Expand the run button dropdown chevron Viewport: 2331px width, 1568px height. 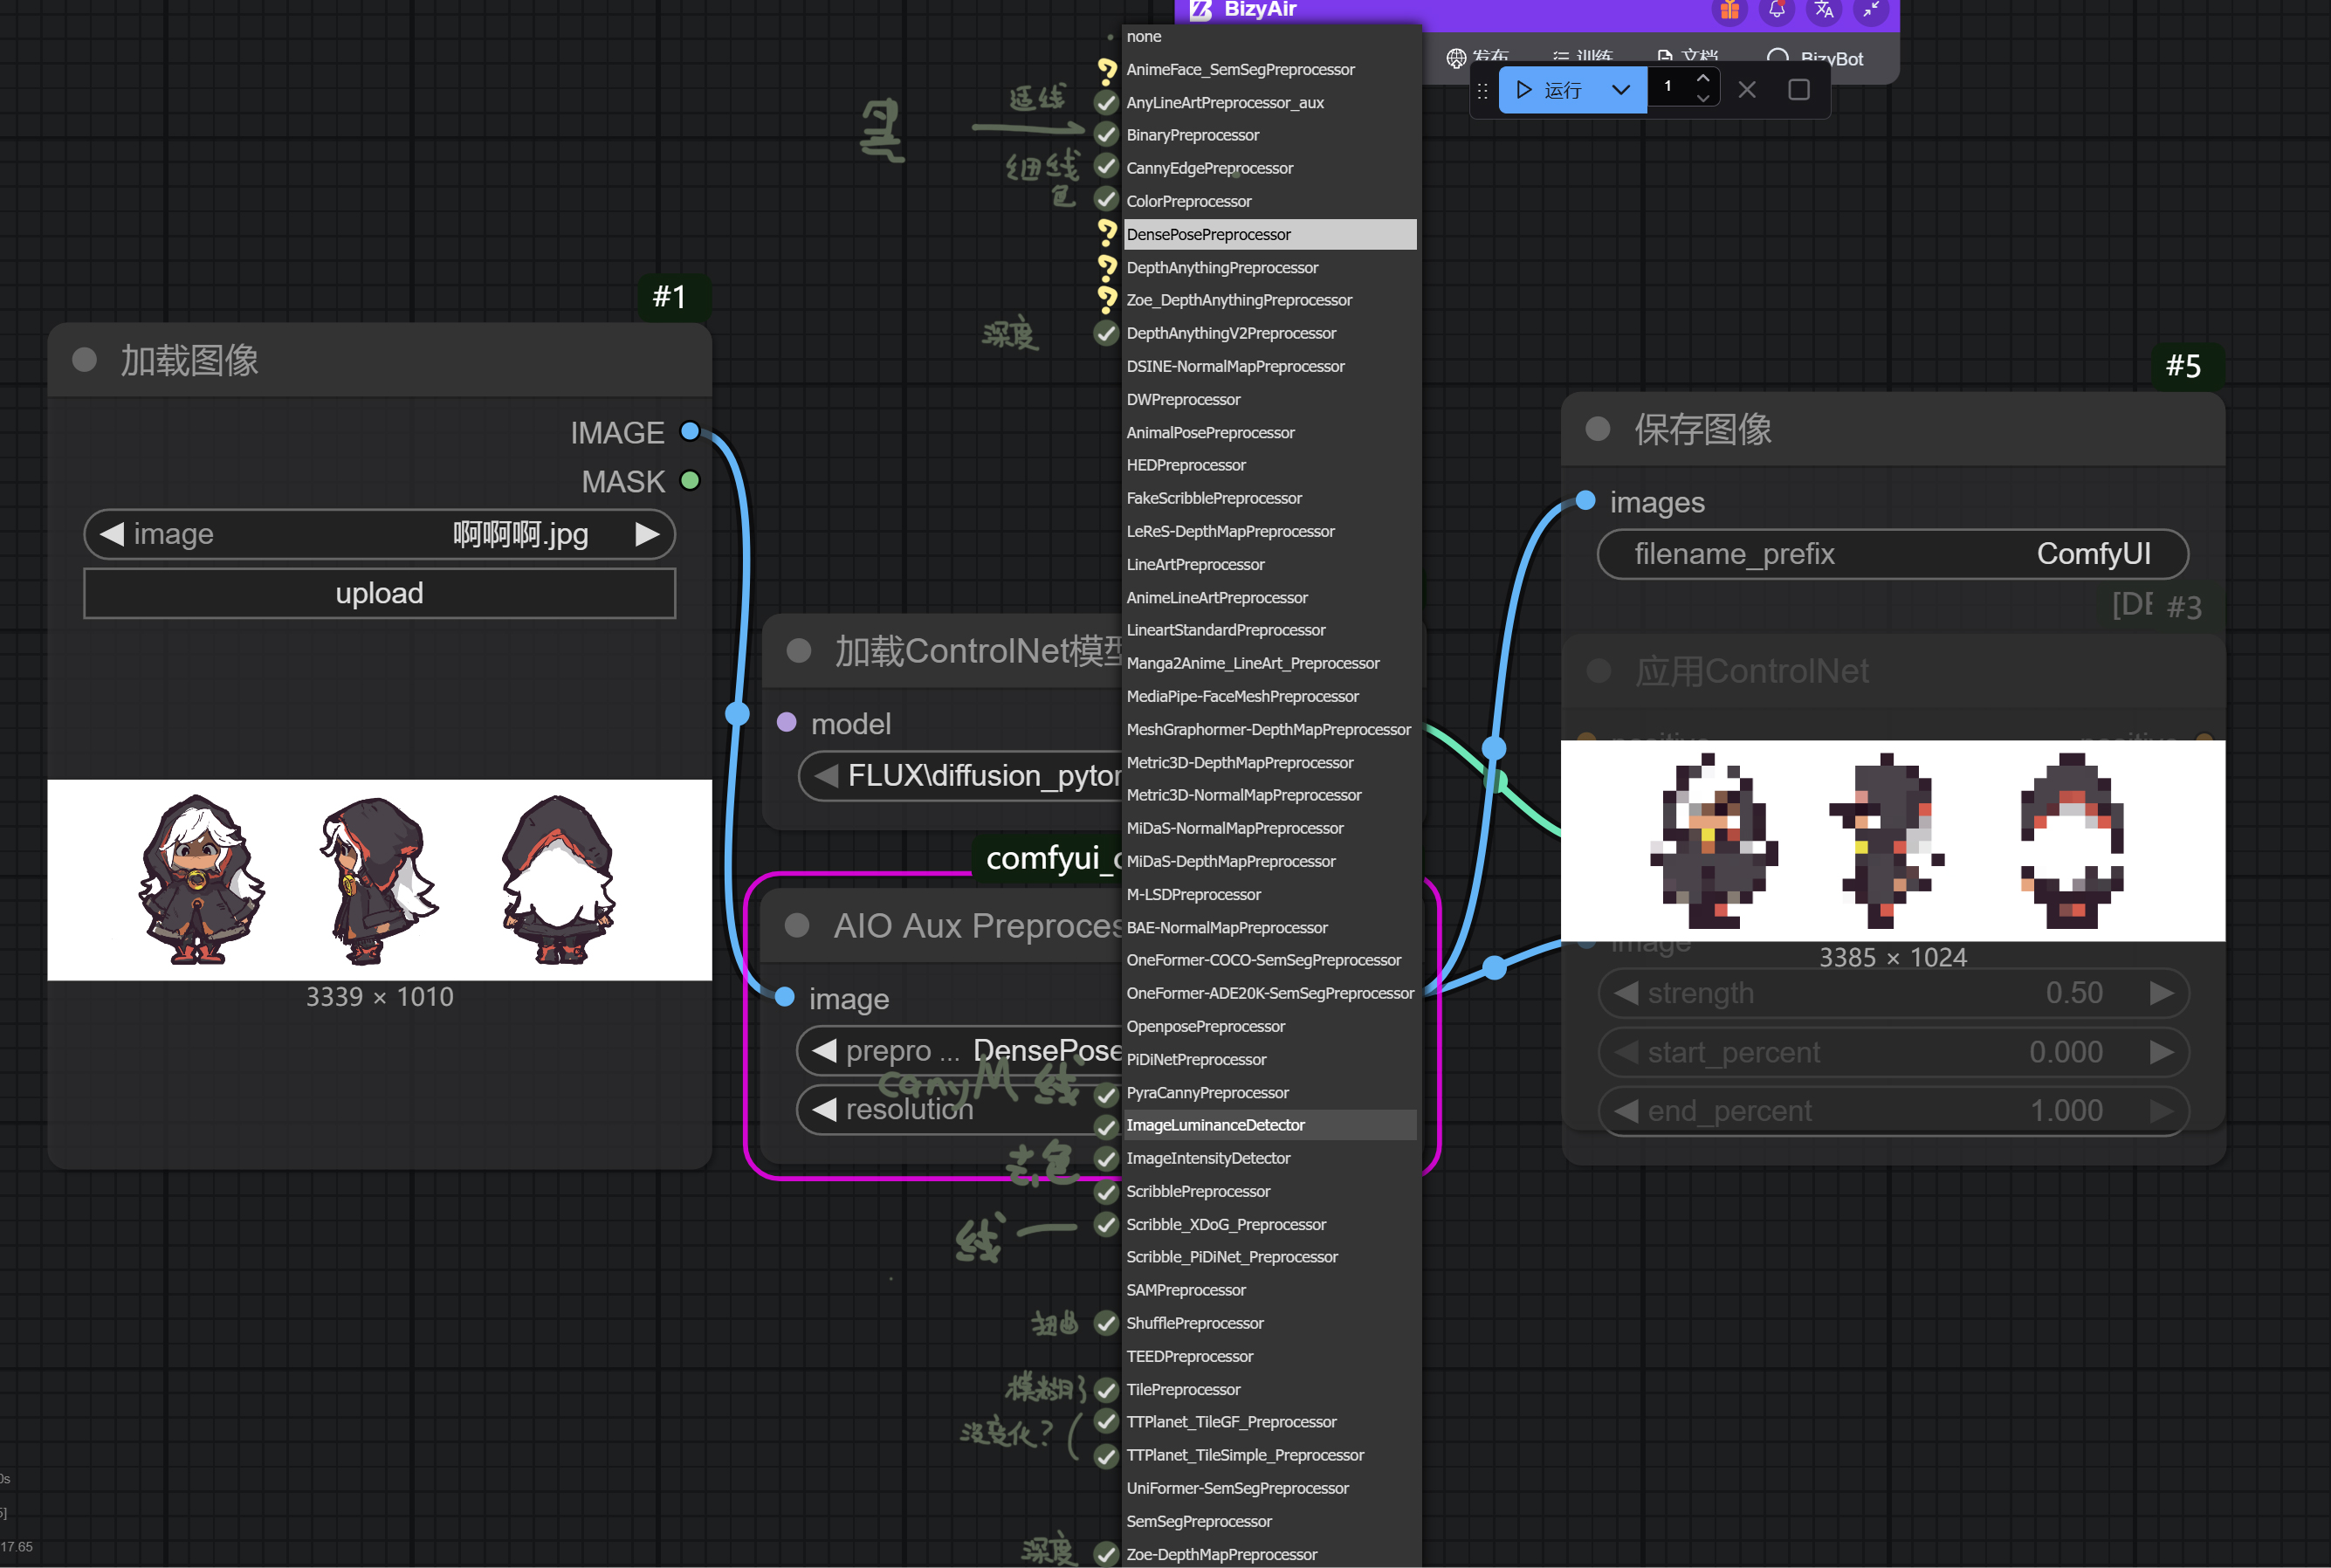pyautogui.click(x=1621, y=90)
